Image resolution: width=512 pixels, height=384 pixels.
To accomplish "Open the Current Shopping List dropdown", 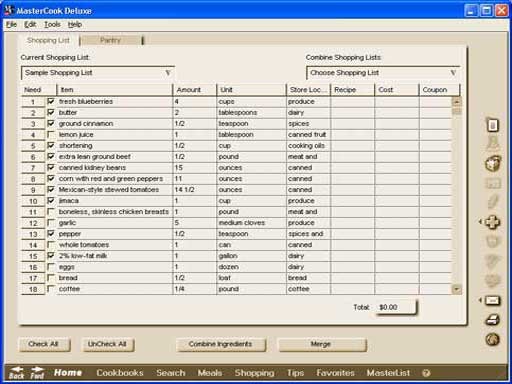I will 98,73.
